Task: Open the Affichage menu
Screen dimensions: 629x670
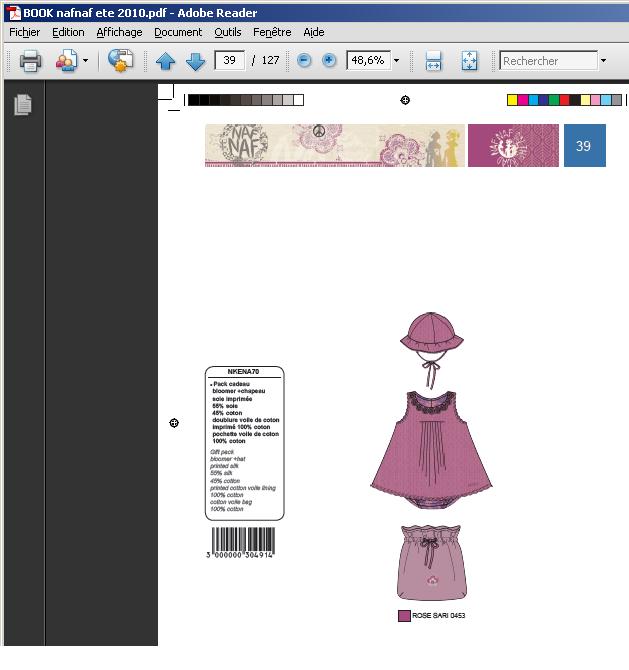Action: [x=119, y=32]
